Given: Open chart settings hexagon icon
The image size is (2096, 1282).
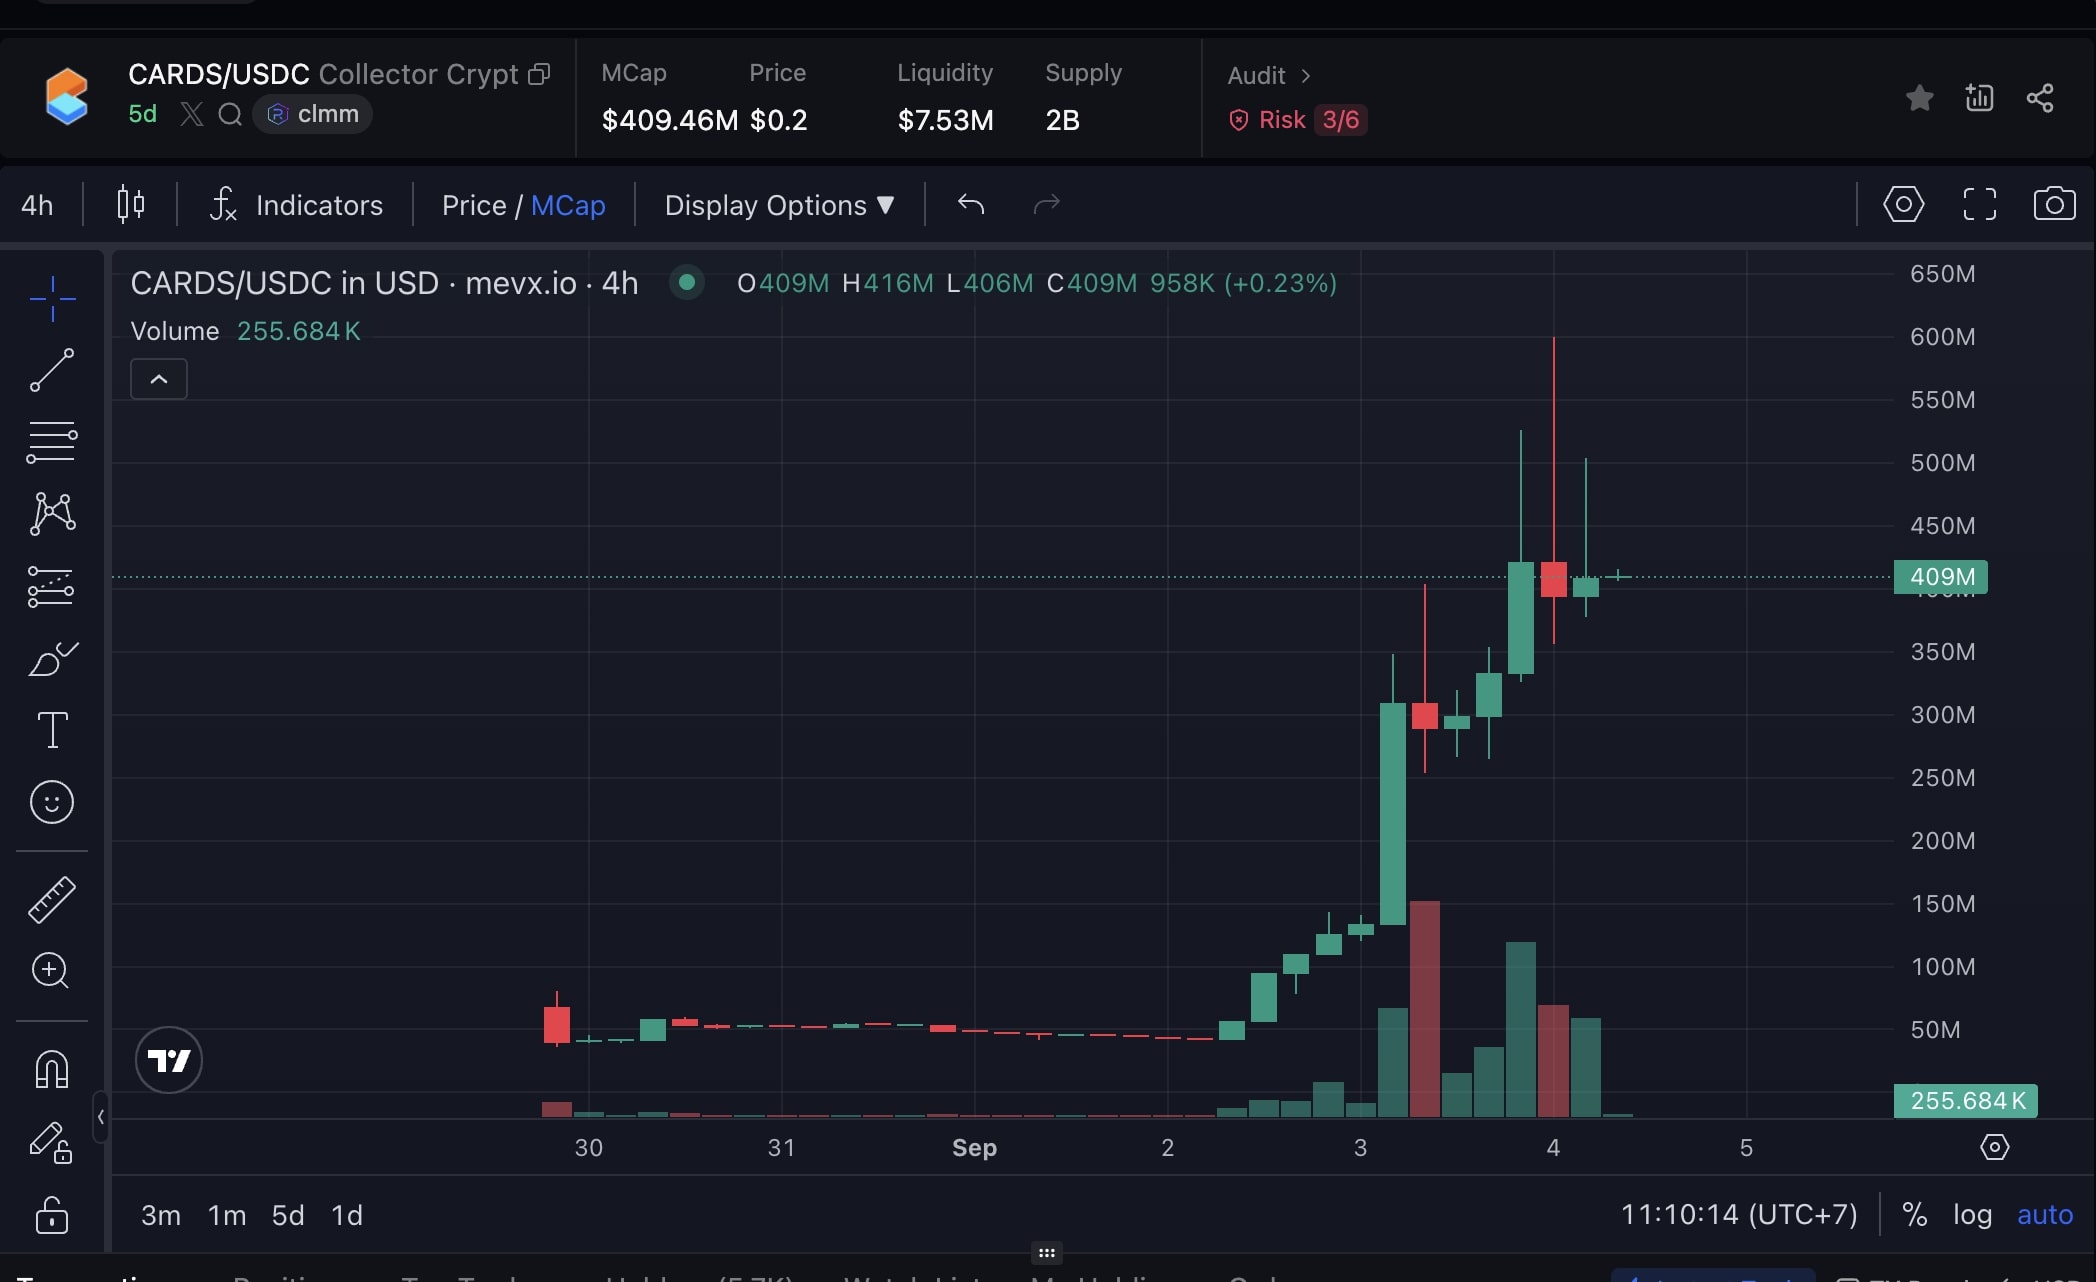Looking at the screenshot, I should [1903, 204].
